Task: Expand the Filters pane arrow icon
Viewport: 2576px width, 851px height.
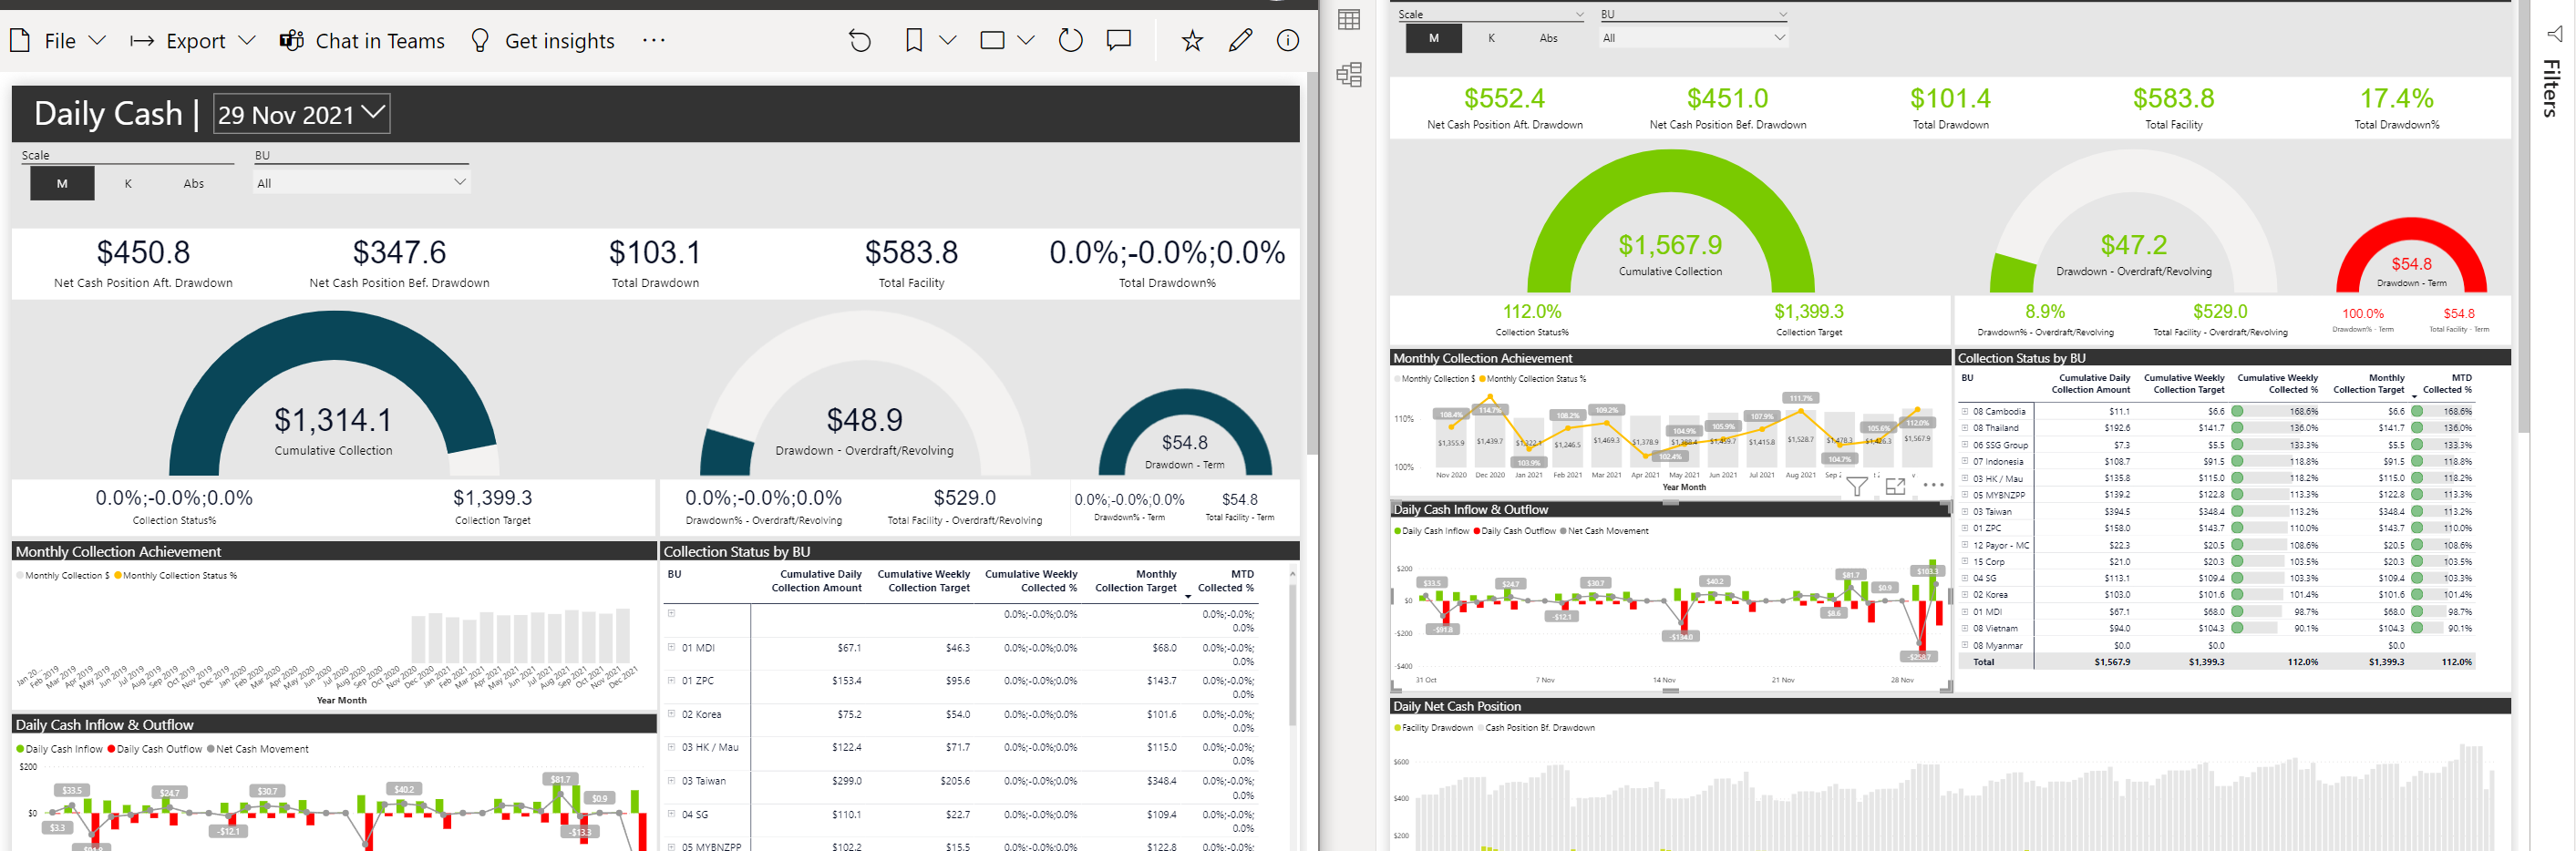Action: click(x=2554, y=34)
